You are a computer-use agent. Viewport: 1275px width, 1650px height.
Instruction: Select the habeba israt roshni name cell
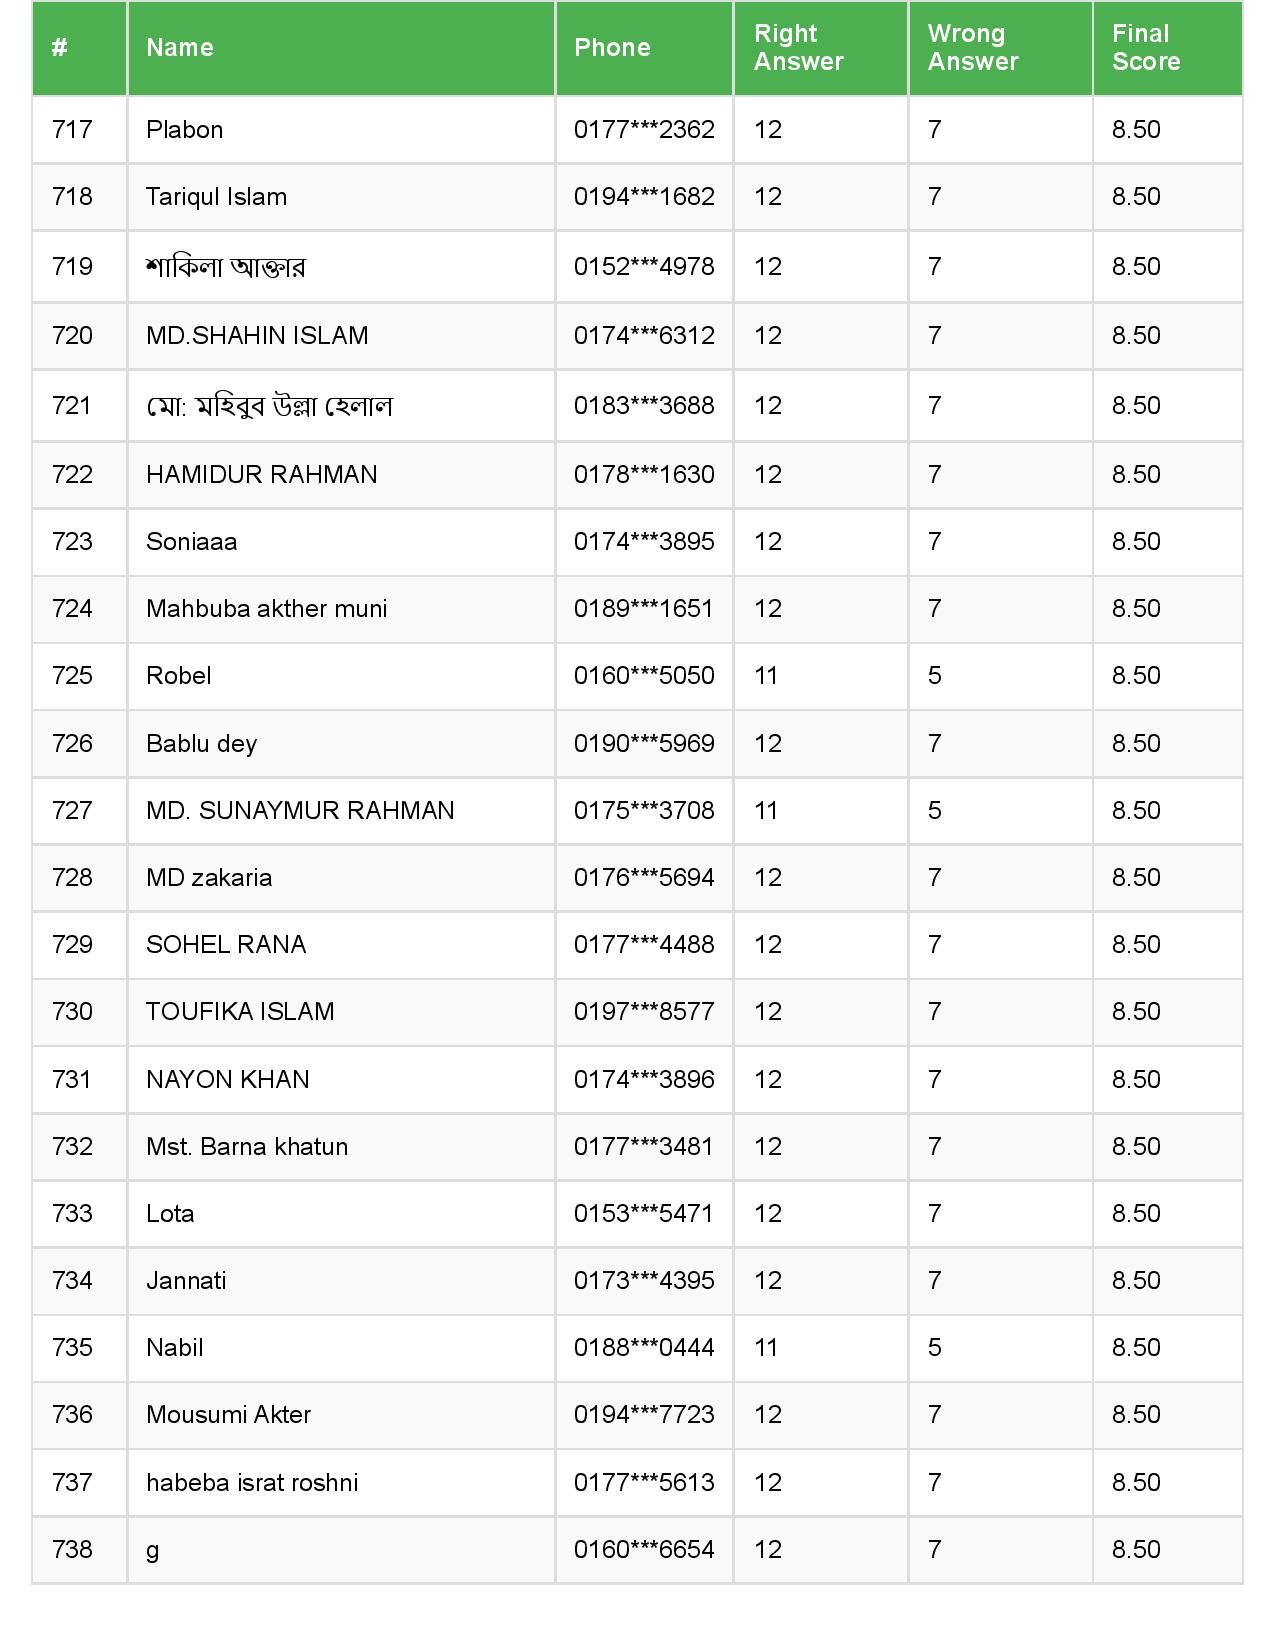(x=252, y=1483)
